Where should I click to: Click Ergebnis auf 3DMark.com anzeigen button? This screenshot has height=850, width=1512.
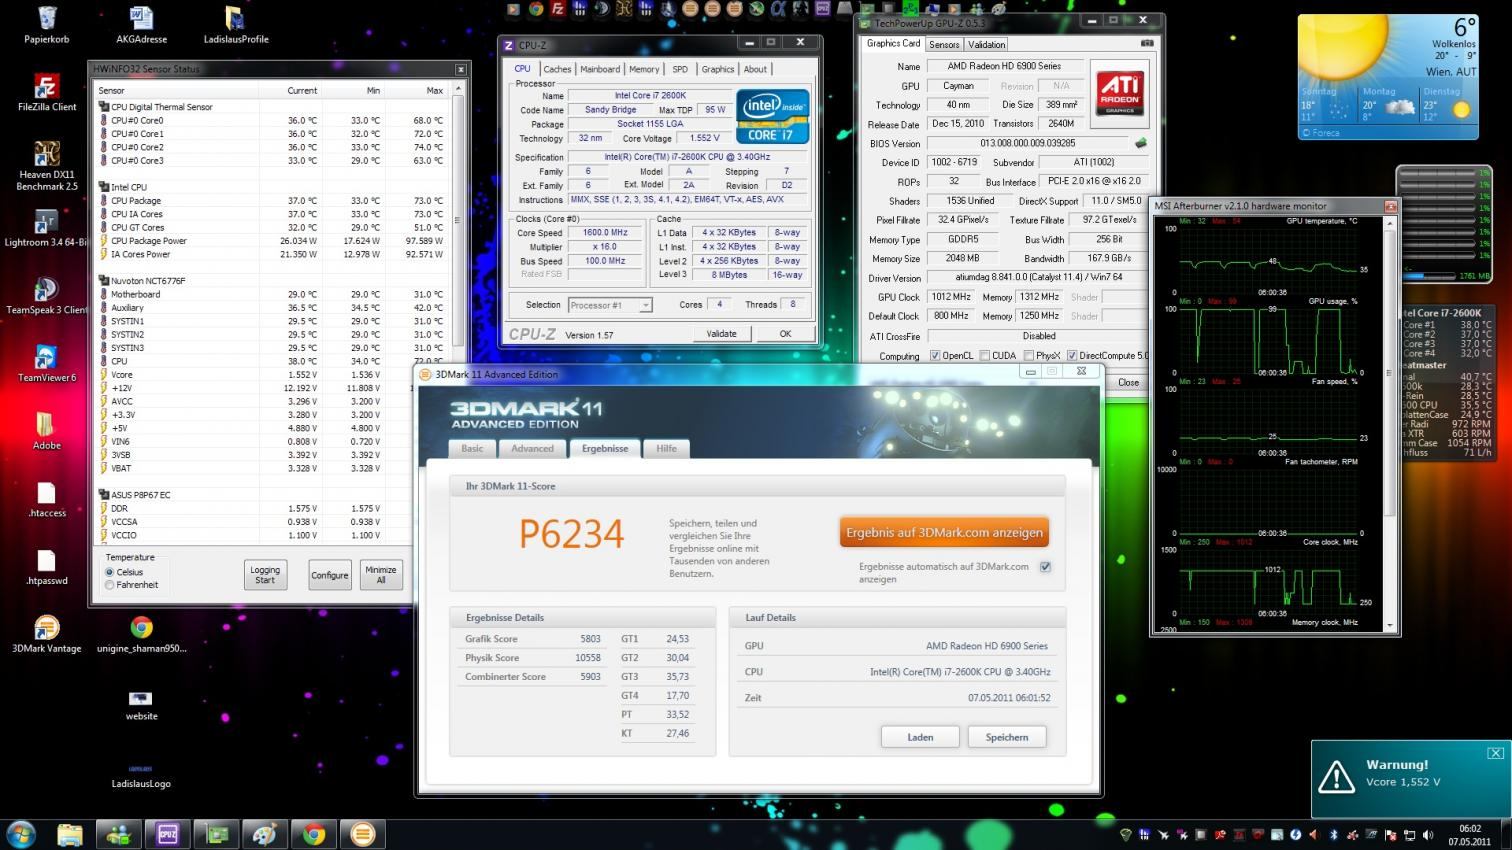(x=944, y=533)
